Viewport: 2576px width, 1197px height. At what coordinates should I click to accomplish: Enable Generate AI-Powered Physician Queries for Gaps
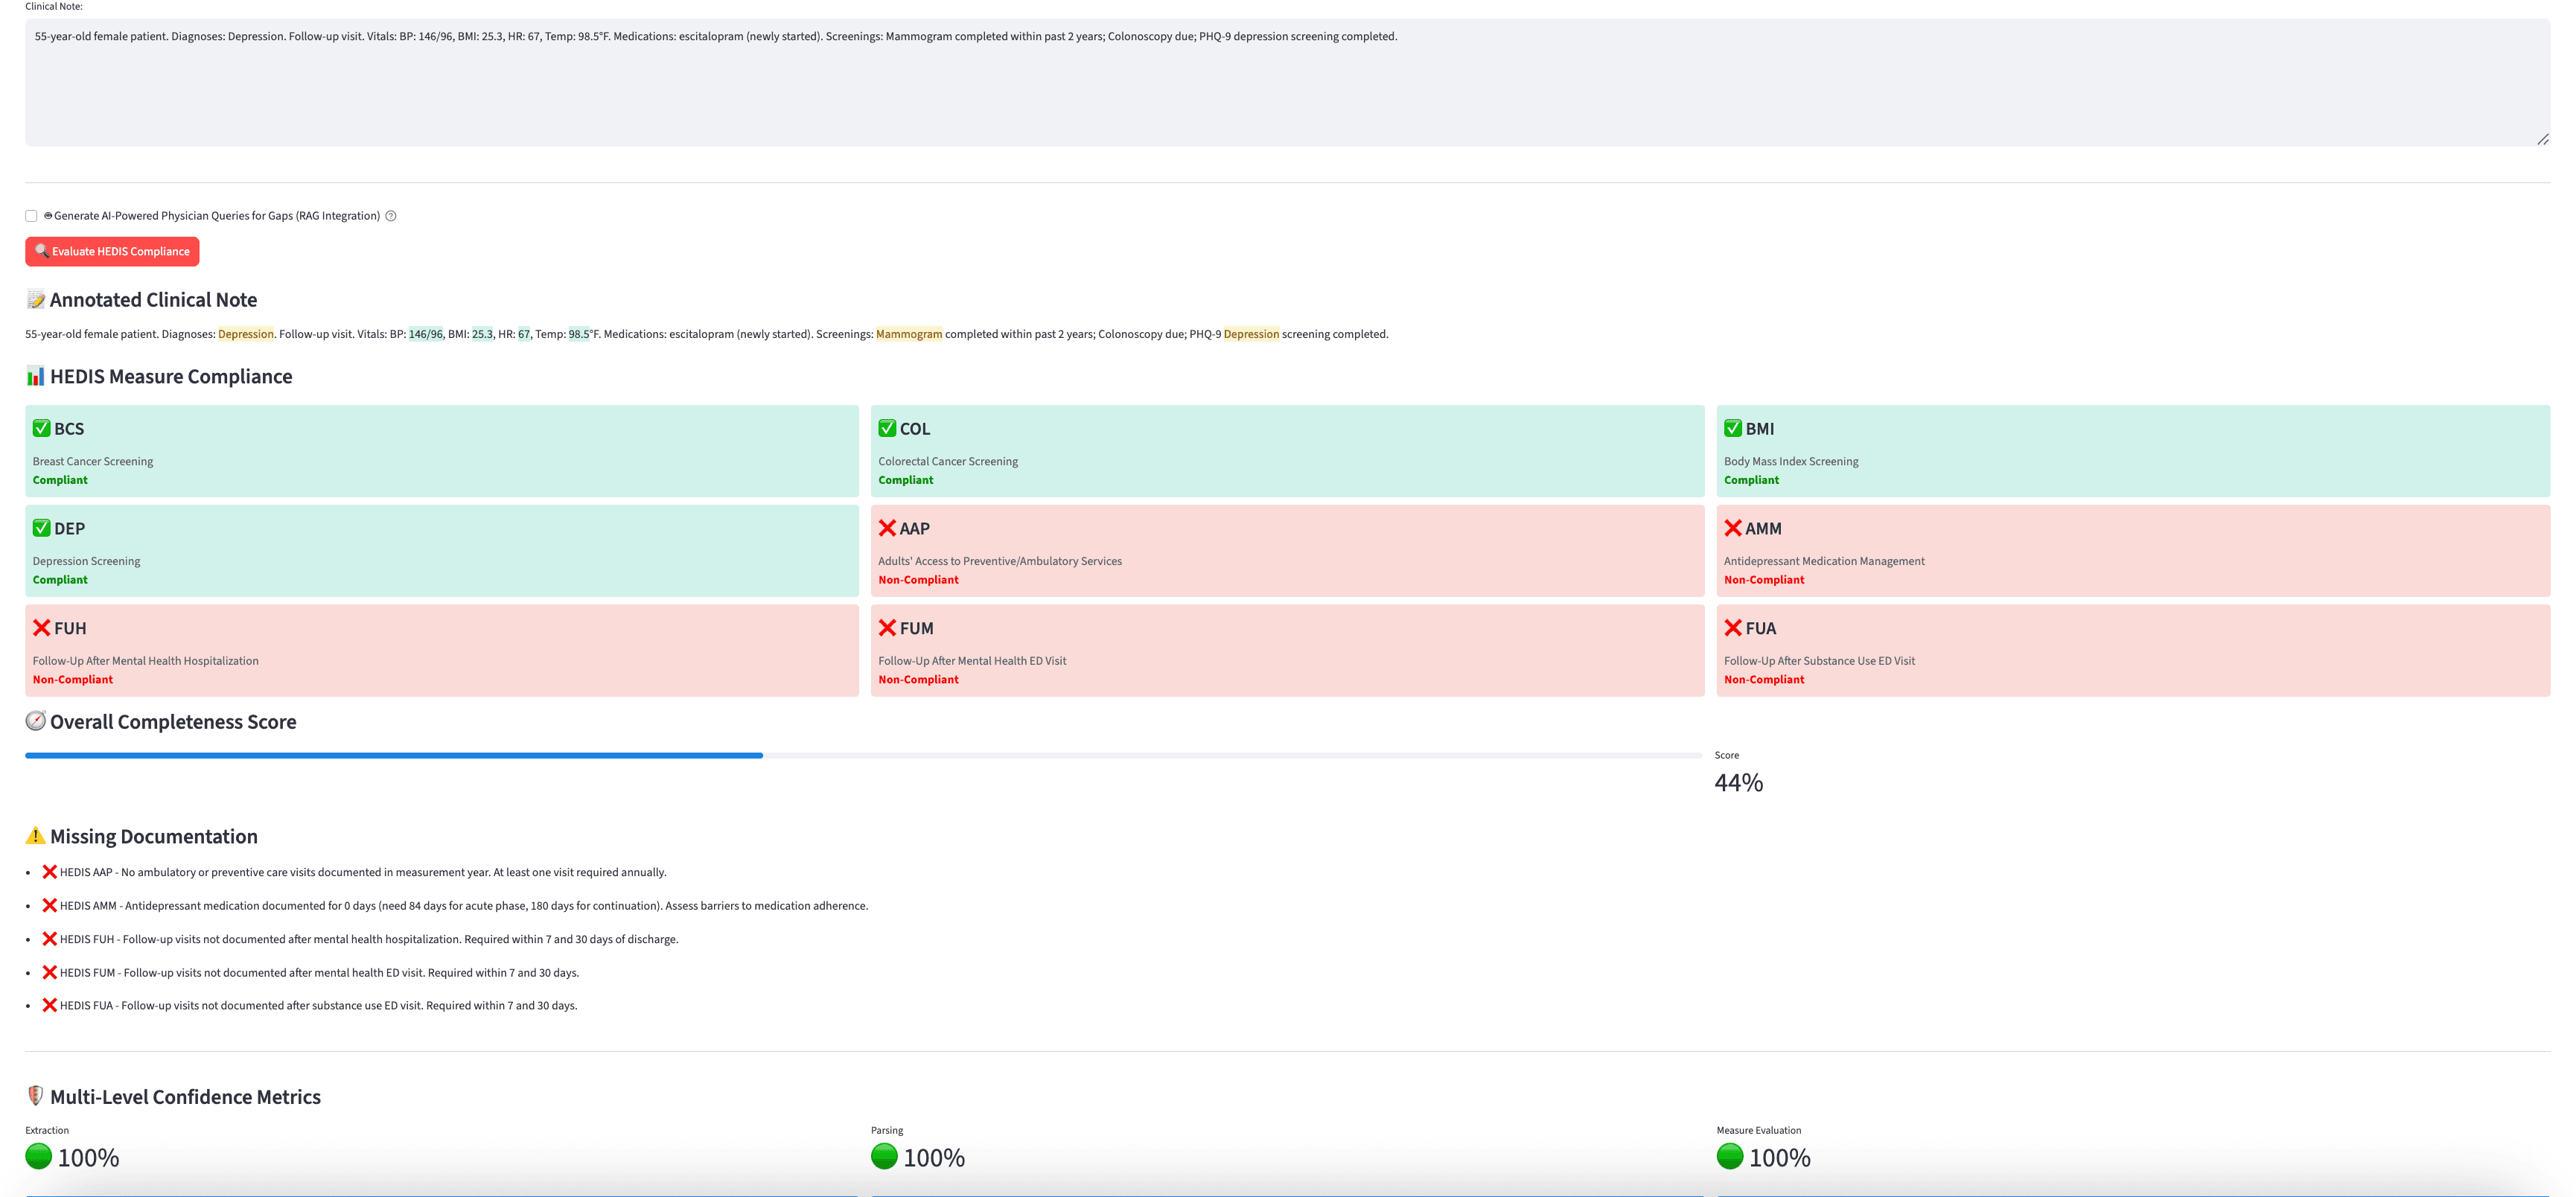pyautogui.click(x=31, y=215)
